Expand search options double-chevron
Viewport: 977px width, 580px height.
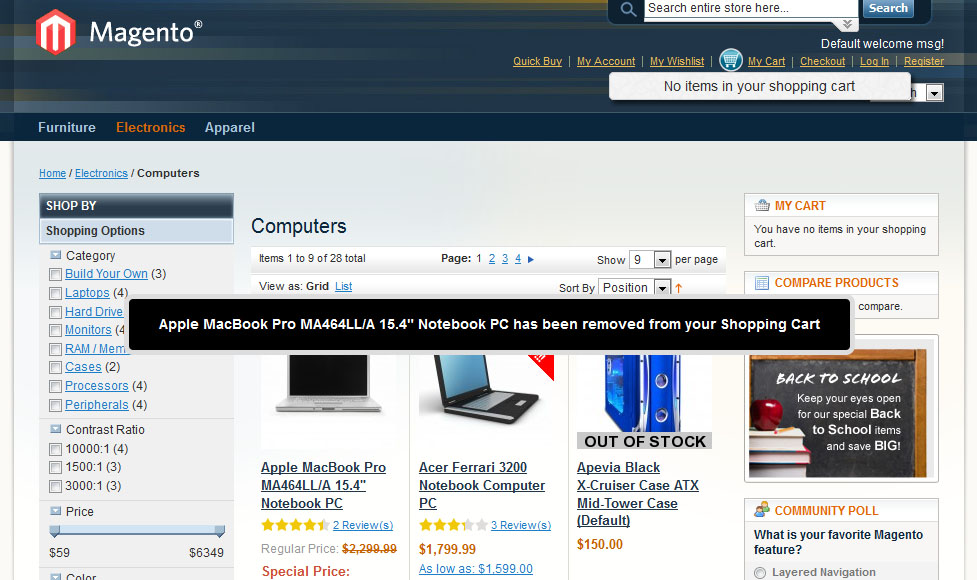pos(847,24)
